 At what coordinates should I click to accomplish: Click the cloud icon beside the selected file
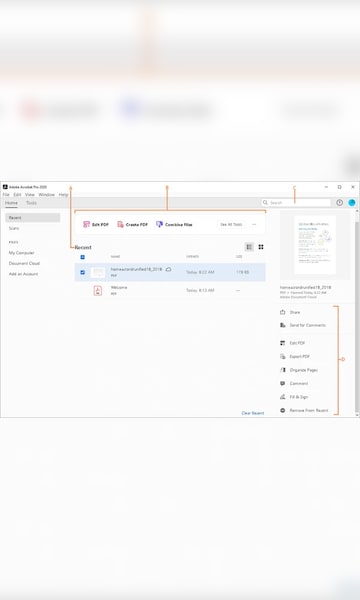[168, 269]
